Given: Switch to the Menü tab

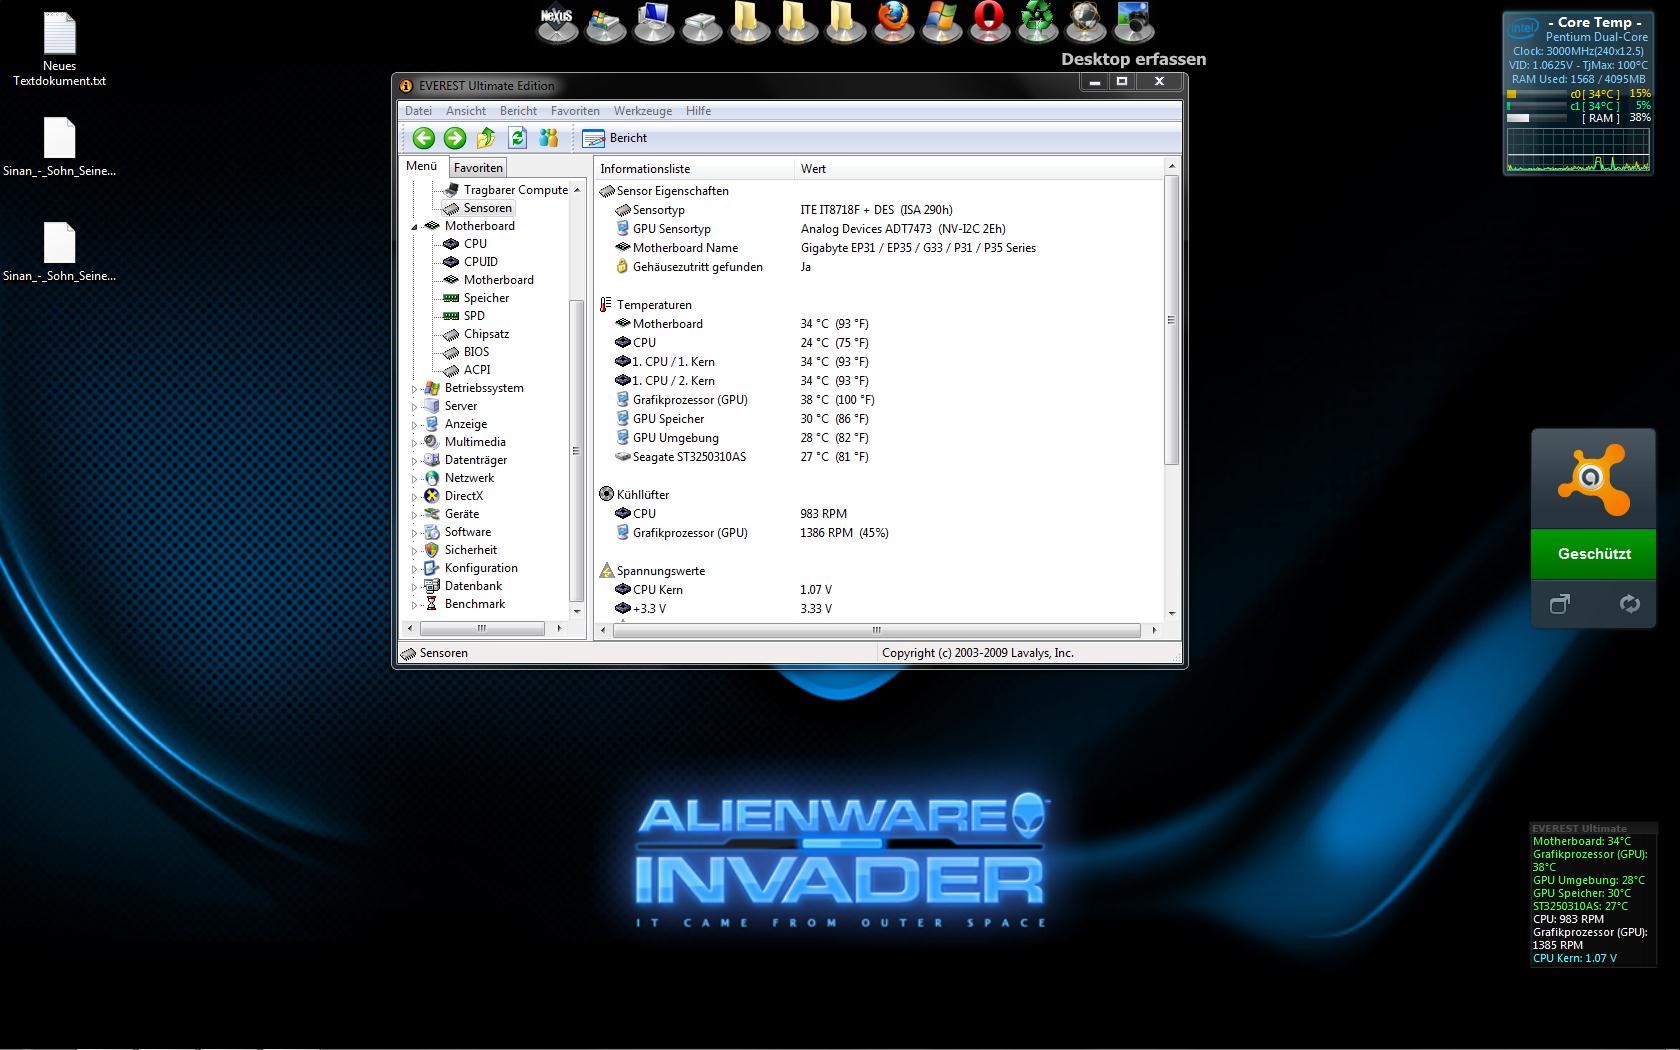Looking at the screenshot, I should click(421, 166).
